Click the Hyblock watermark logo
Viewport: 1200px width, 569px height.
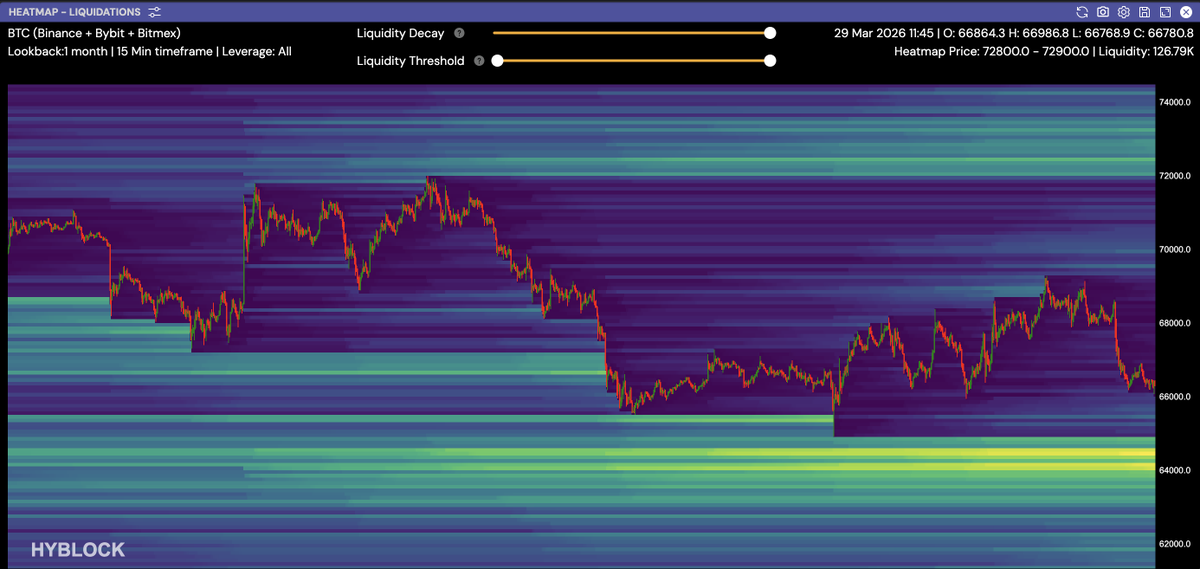click(x=78, y=550)
